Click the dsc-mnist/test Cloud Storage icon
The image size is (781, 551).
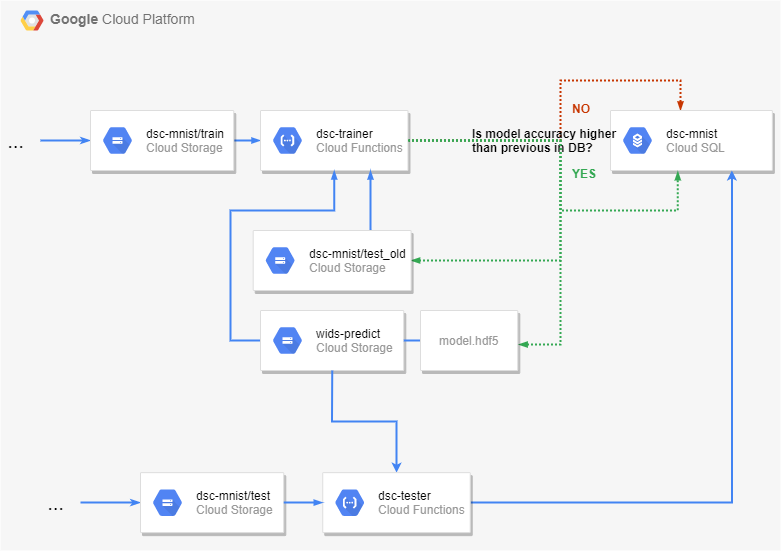pyautogui.click(x=167, y=502)
